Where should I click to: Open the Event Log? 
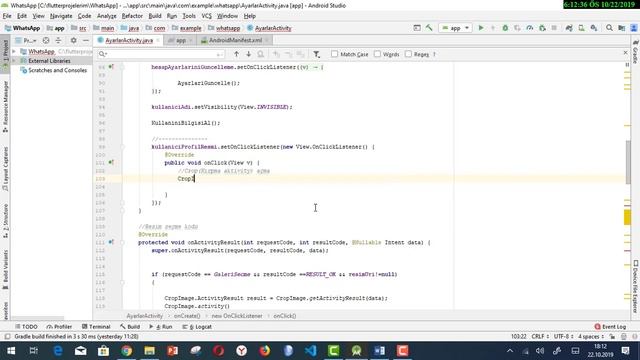610,327
